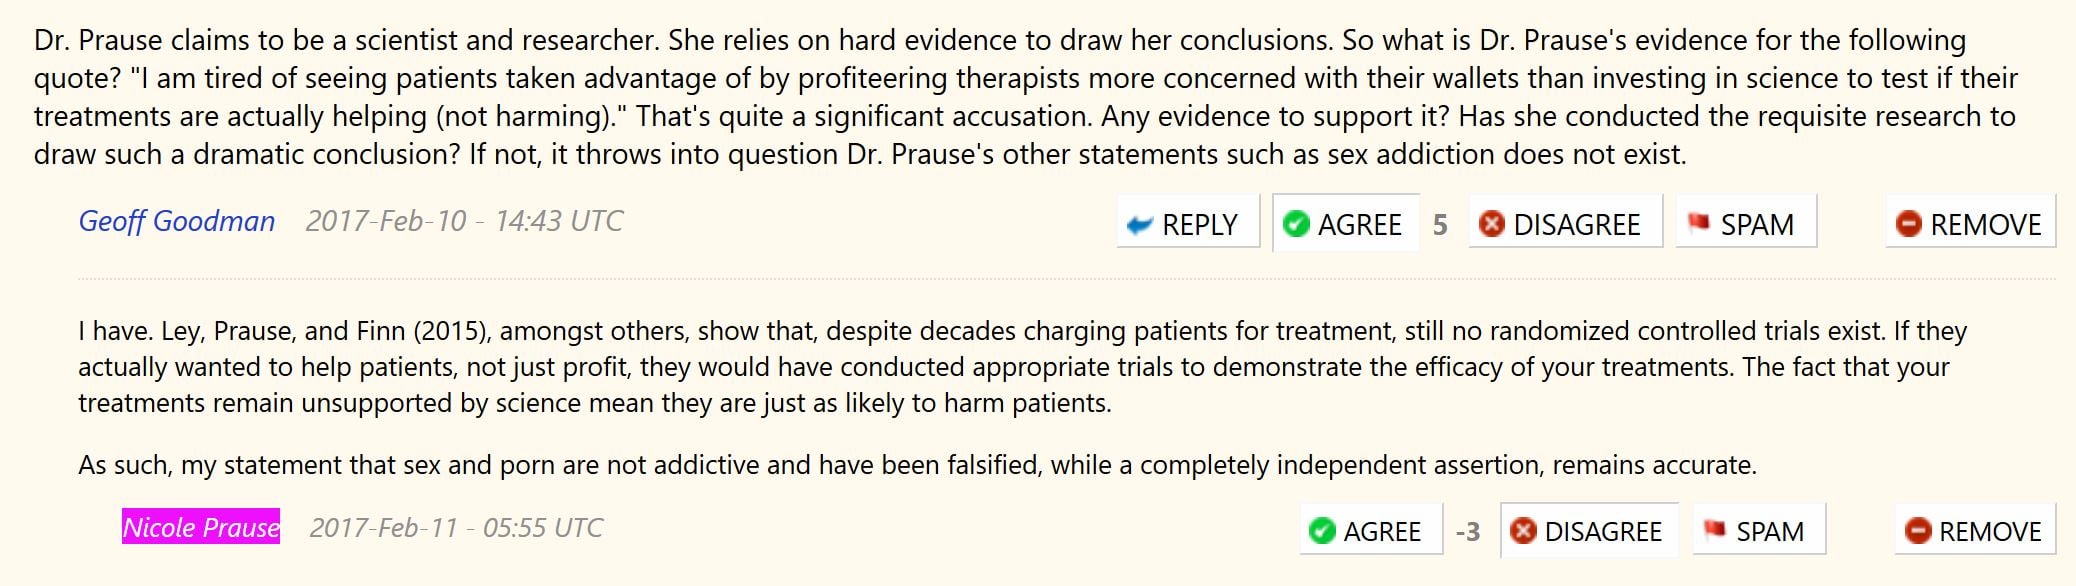The image size is (2076, 586).
Task: Remove Geoff Goodman's comment
Action: pyautogui.click(x=1971, y=224)
